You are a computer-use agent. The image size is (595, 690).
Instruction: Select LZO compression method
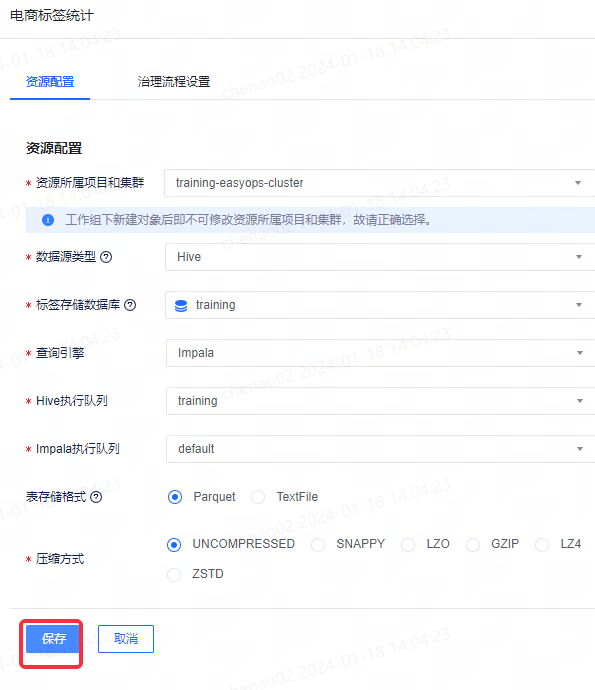(x=408, y=545)
